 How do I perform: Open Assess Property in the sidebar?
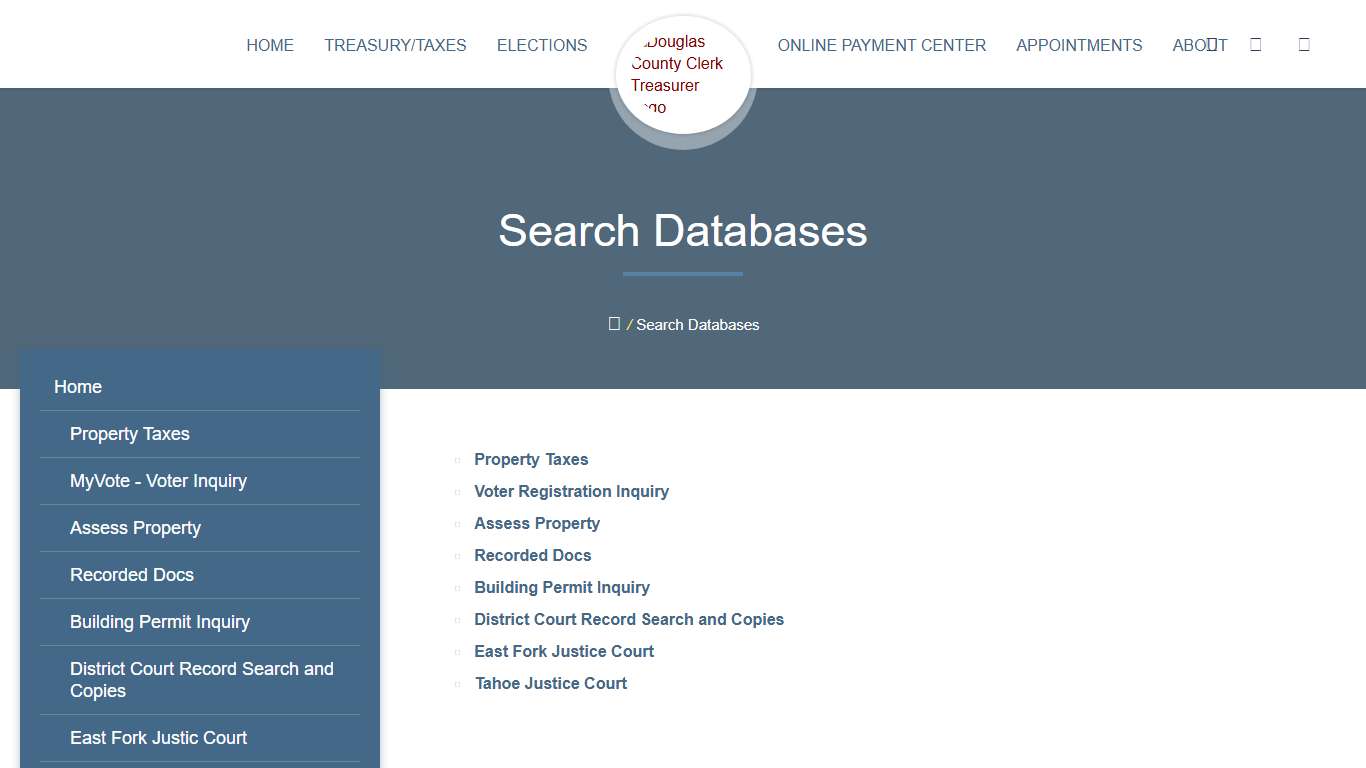coord(135,528)
